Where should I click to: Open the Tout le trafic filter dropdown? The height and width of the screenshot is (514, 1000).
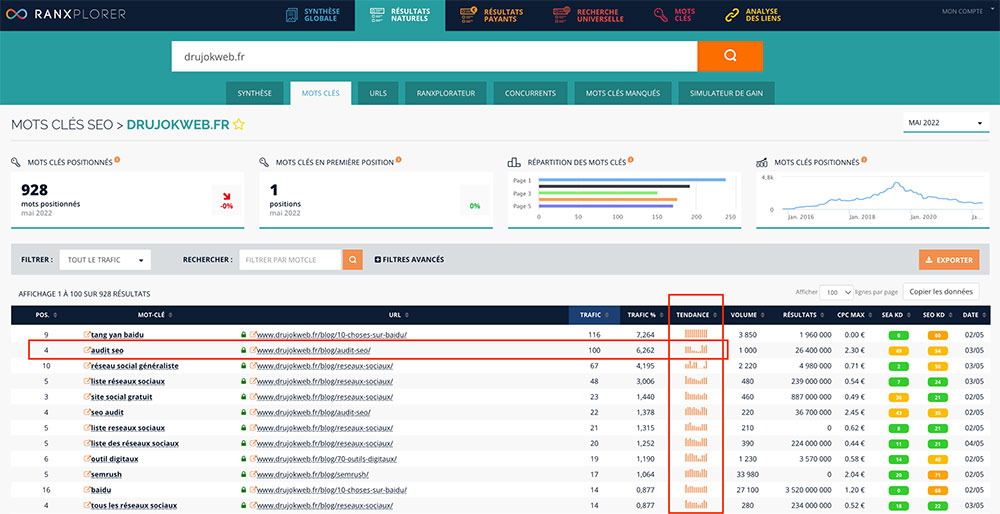105,260
